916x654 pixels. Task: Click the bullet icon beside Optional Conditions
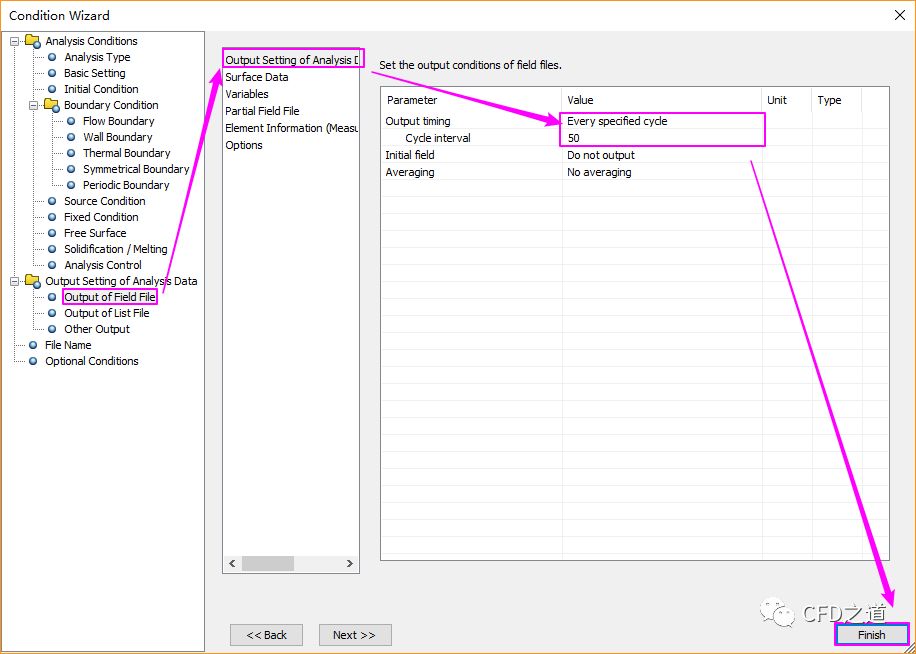tap(33, 361)
